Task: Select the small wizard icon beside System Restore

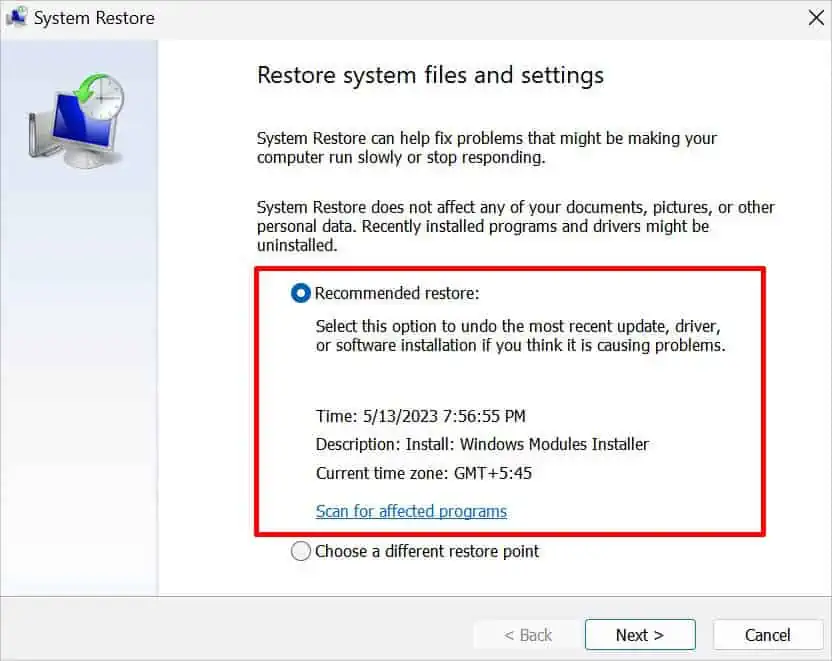Action: [16, 17]
